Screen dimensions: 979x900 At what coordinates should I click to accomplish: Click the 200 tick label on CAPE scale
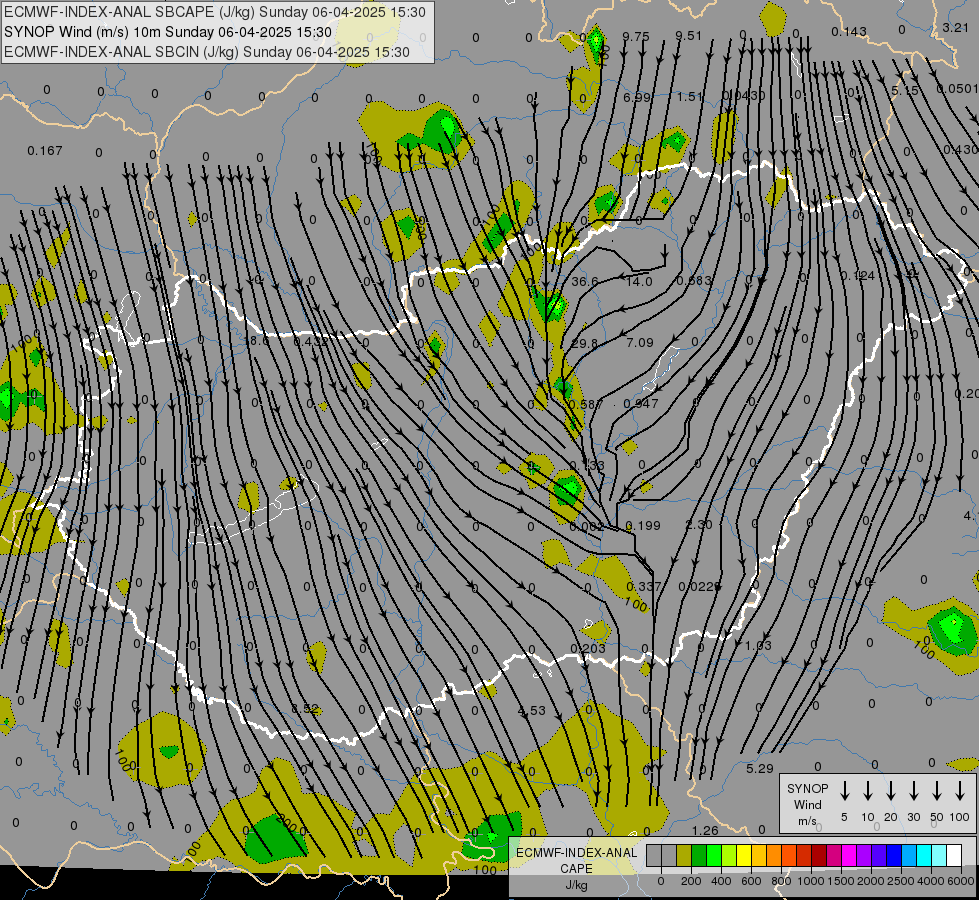pyautogui.click(x=691, y=881)
